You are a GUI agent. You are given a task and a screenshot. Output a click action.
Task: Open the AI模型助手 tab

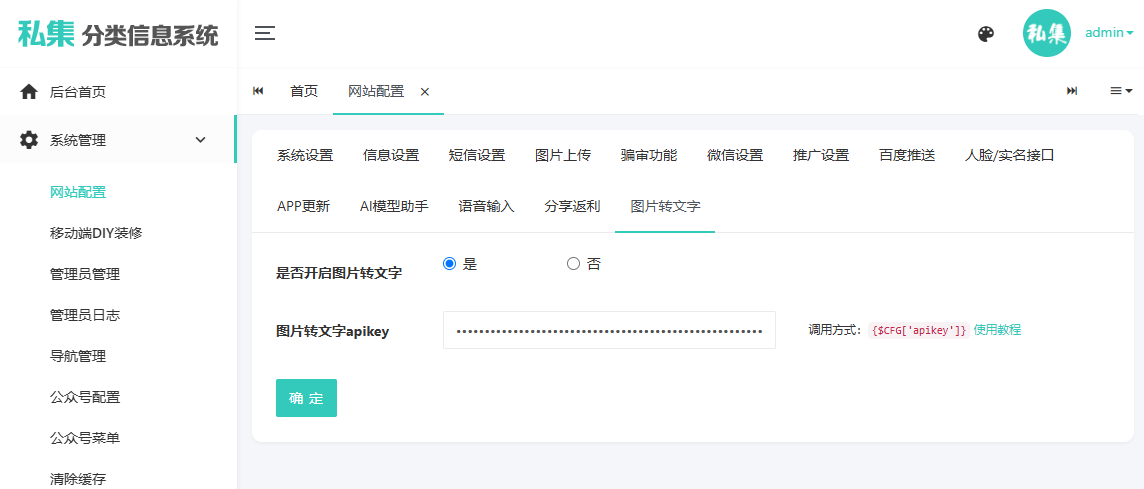pos(394,206)
